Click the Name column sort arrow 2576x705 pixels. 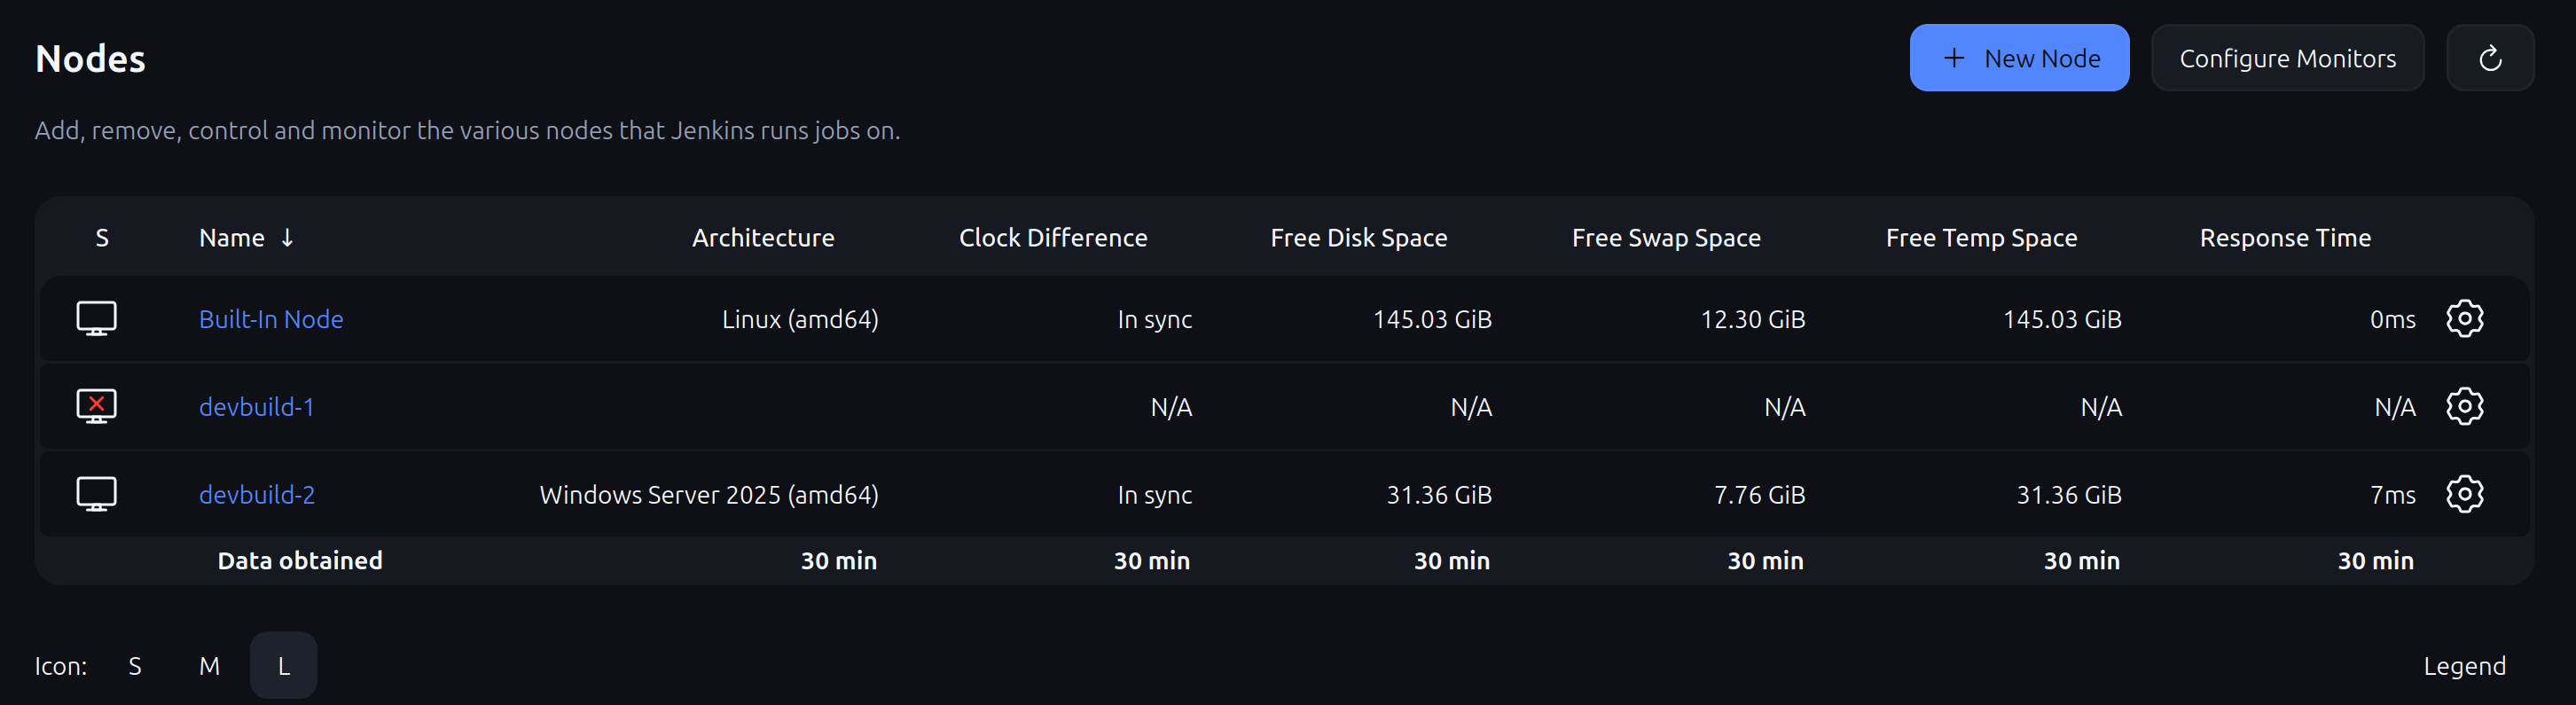pyautogui.click(x=287, y=238)
